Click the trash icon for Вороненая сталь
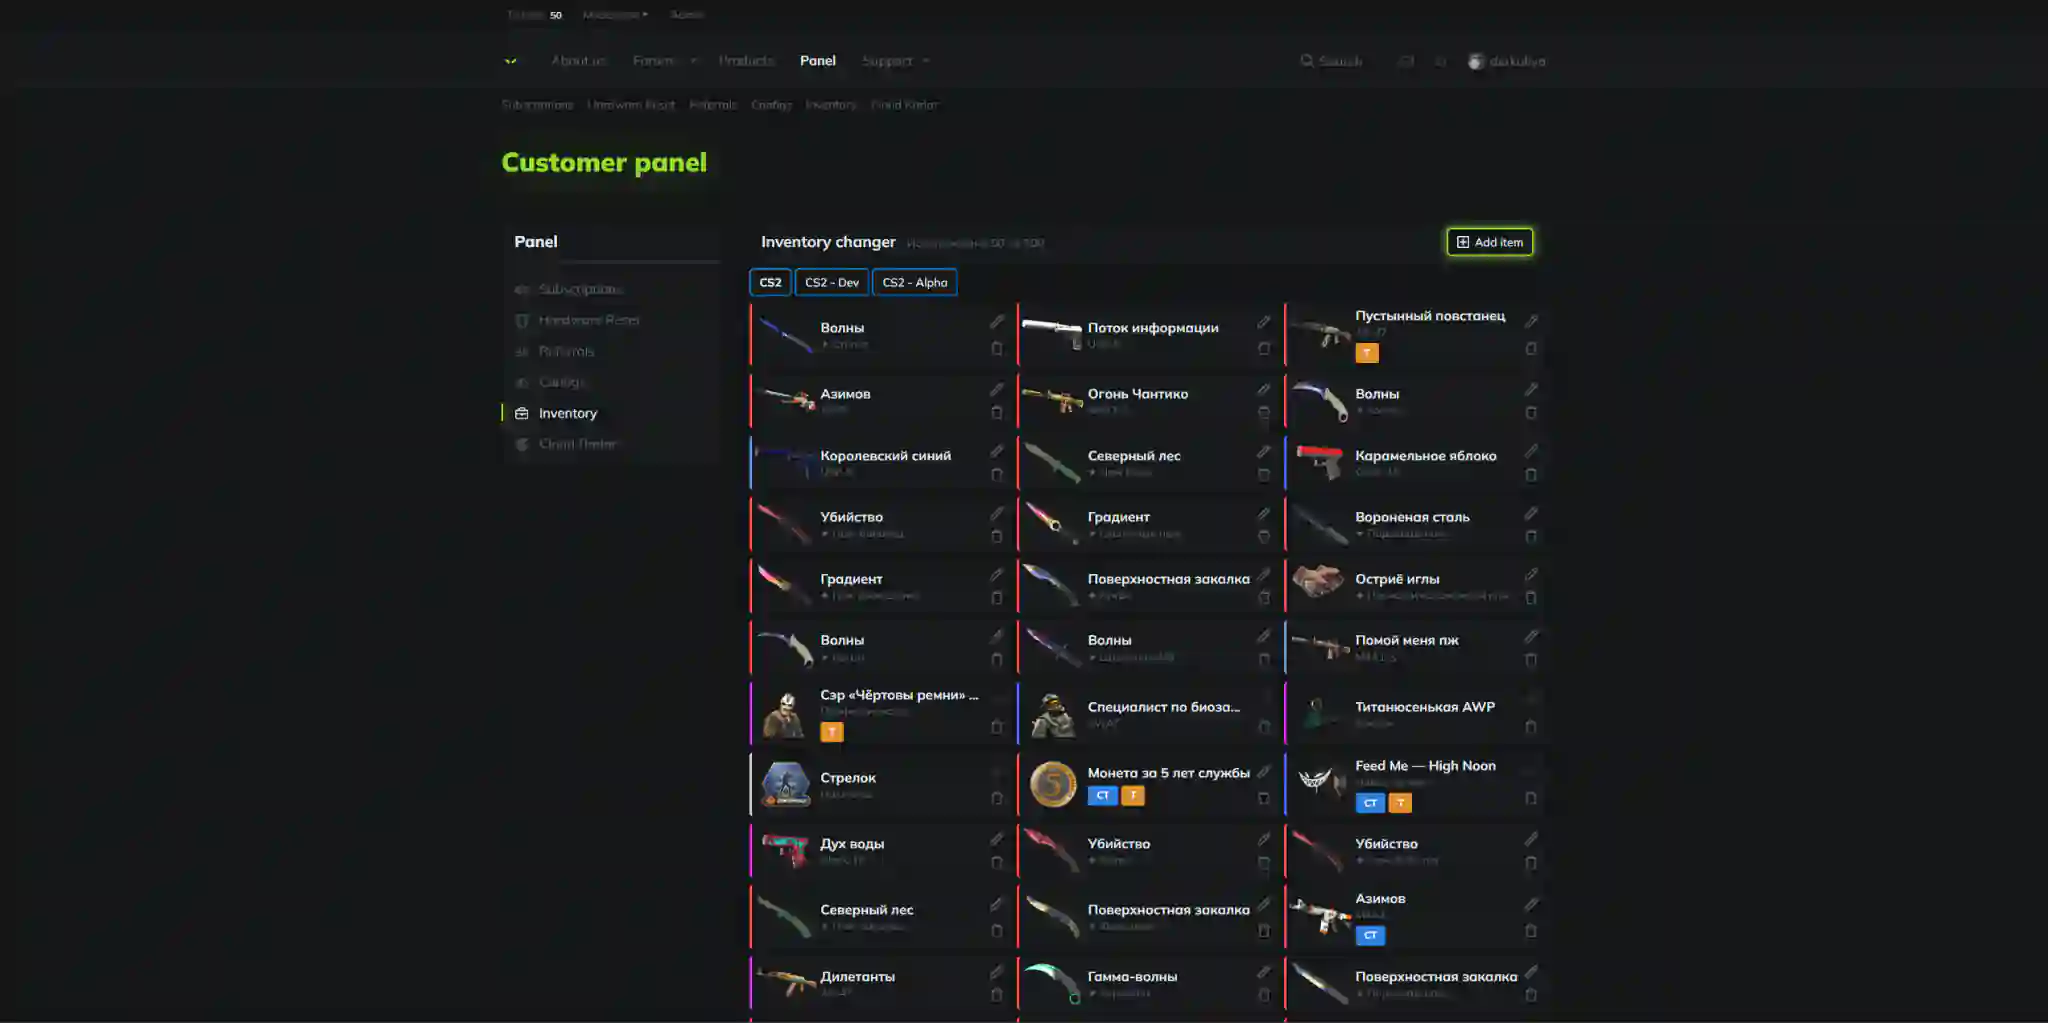 point(1531,537)
